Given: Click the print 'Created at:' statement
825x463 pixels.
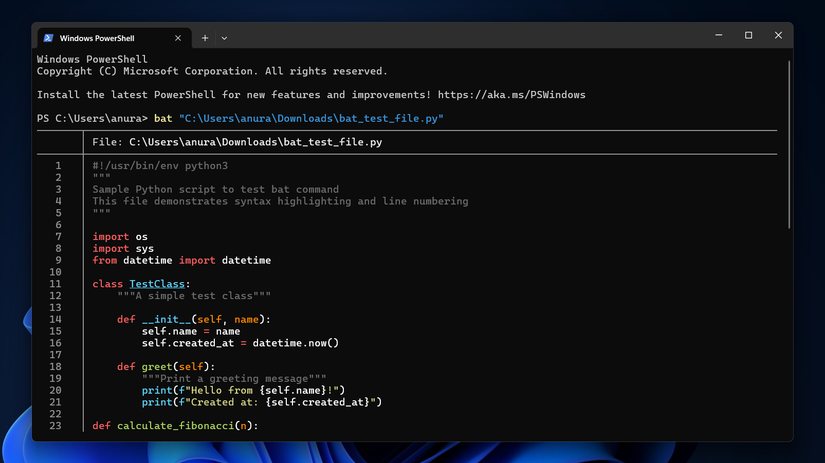Looking at the screenshot, I should (261, 402).
